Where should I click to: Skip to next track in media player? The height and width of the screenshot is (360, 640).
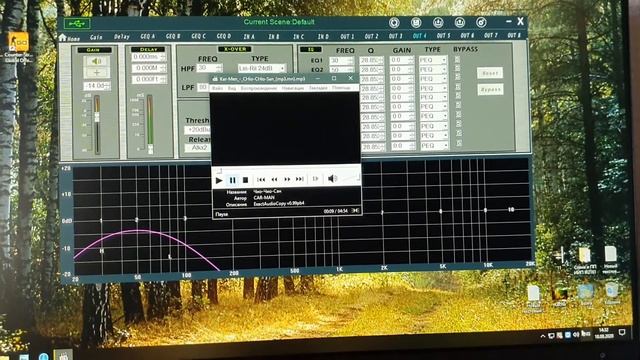coord(300,179)
